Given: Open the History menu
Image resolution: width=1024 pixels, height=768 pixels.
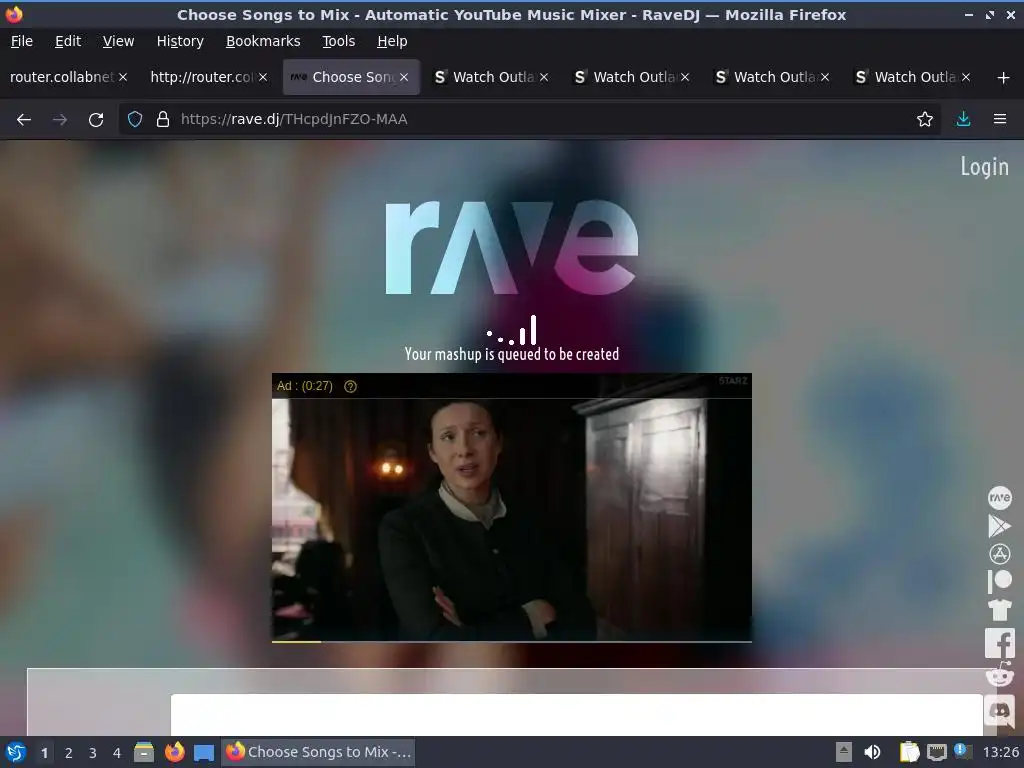Looking at the screenshot, I should (180, 41).
